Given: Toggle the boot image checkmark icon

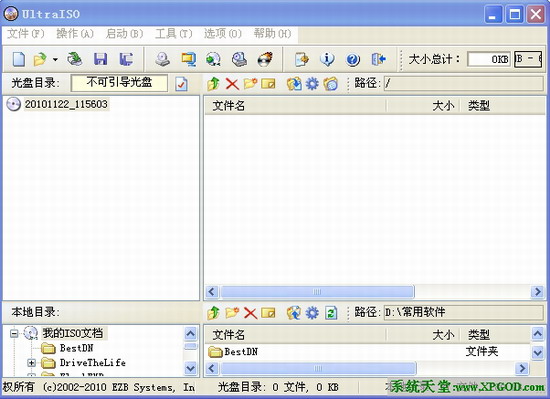Looking at the screenshot, I should pyautogui.click(x=181, y=84).
